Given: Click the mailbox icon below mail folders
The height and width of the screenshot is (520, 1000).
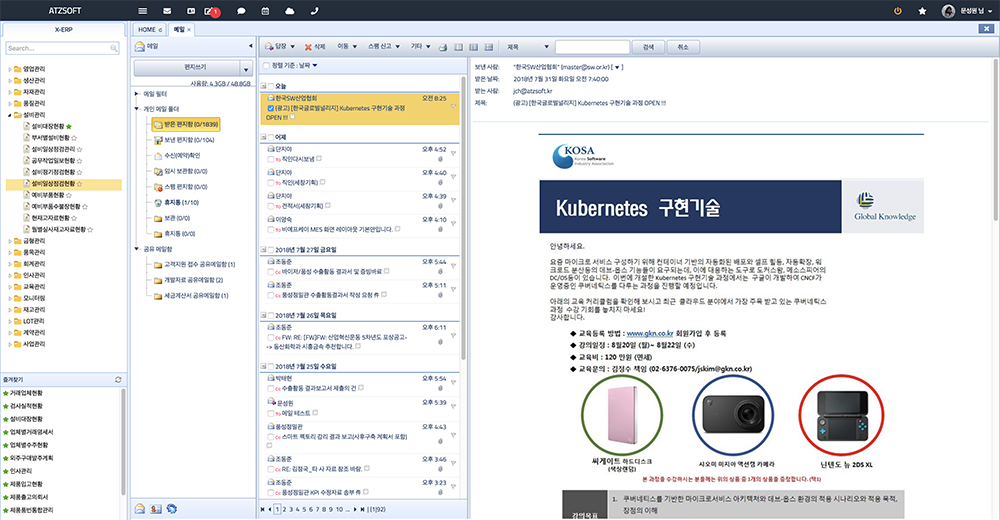Looking at the screenshot, I should tap(140, 509).
